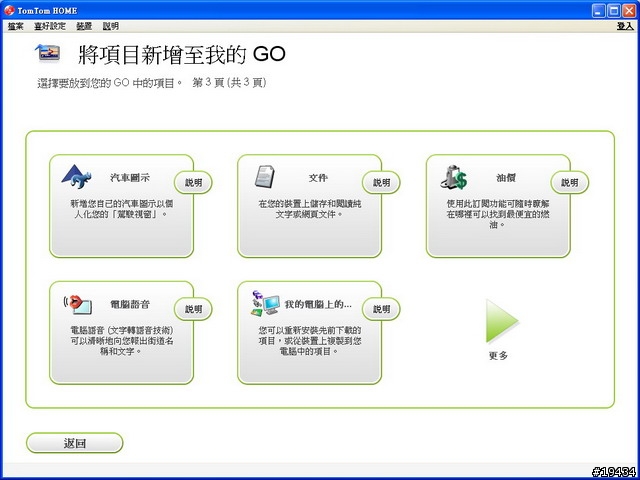This screenshot has height=480, width=640.
Task: Click the 汽車圖示 card description text
Action: click(x=122, y=208)
